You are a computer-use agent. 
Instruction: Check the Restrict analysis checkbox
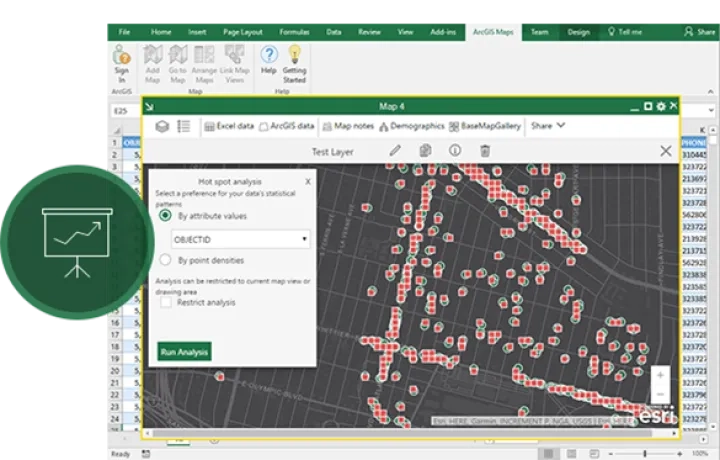pos(166,302)
